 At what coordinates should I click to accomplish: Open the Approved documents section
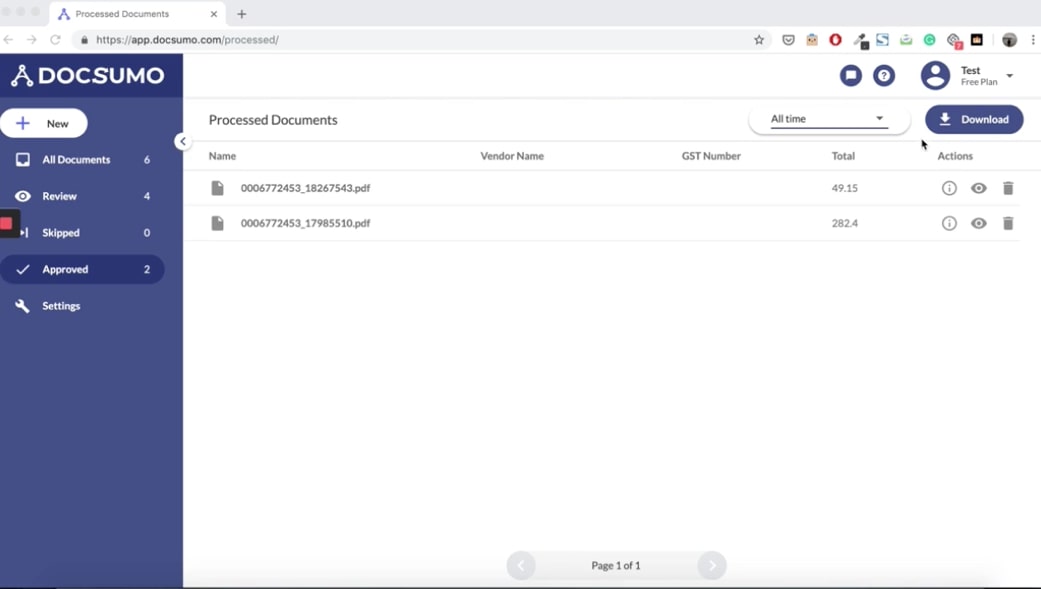63,269
